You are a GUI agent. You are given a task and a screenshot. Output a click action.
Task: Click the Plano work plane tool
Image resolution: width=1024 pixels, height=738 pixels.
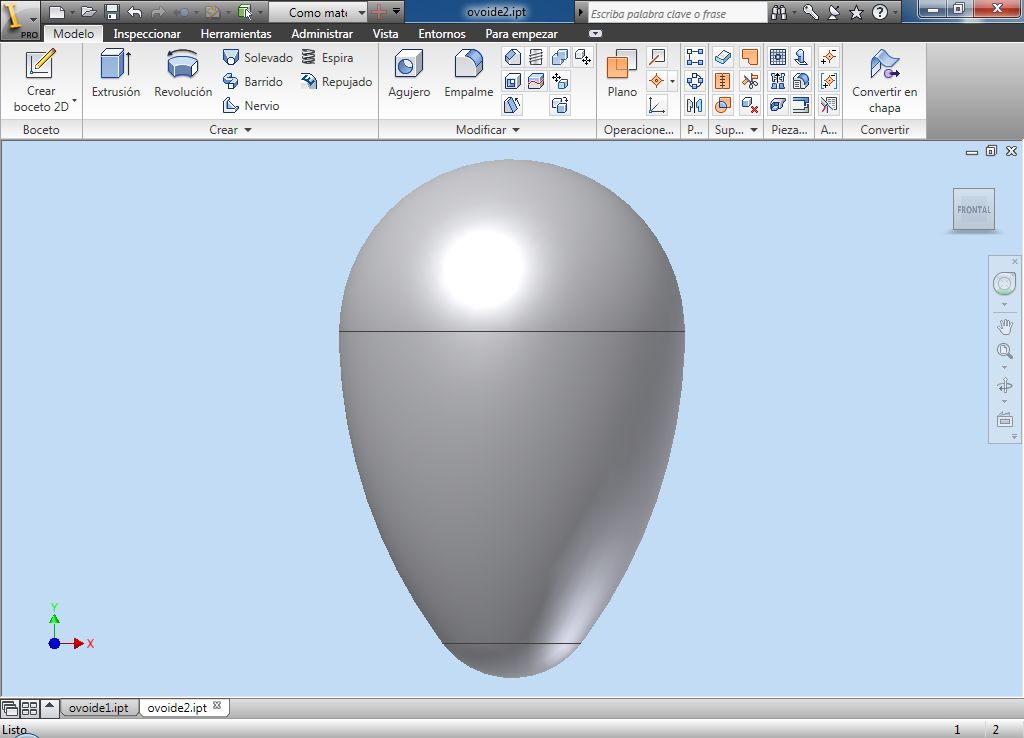[622, 73]
